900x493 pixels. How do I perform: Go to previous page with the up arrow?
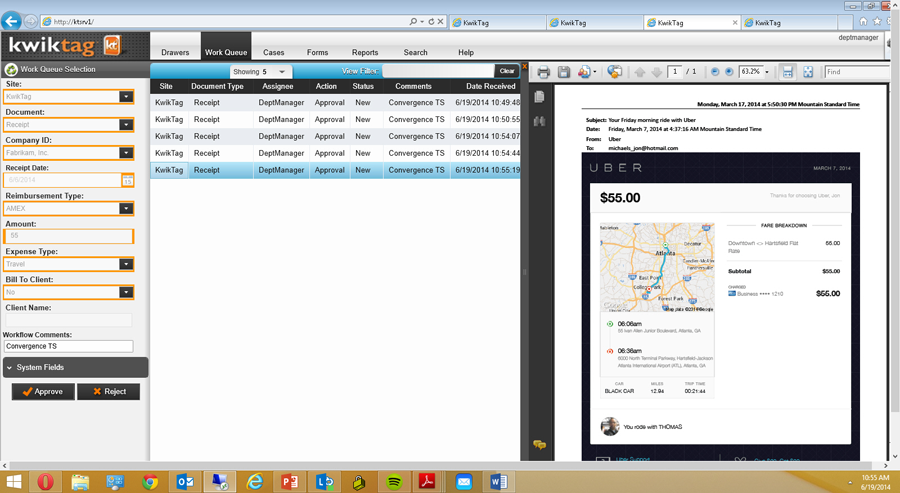[x=640, y=72]
